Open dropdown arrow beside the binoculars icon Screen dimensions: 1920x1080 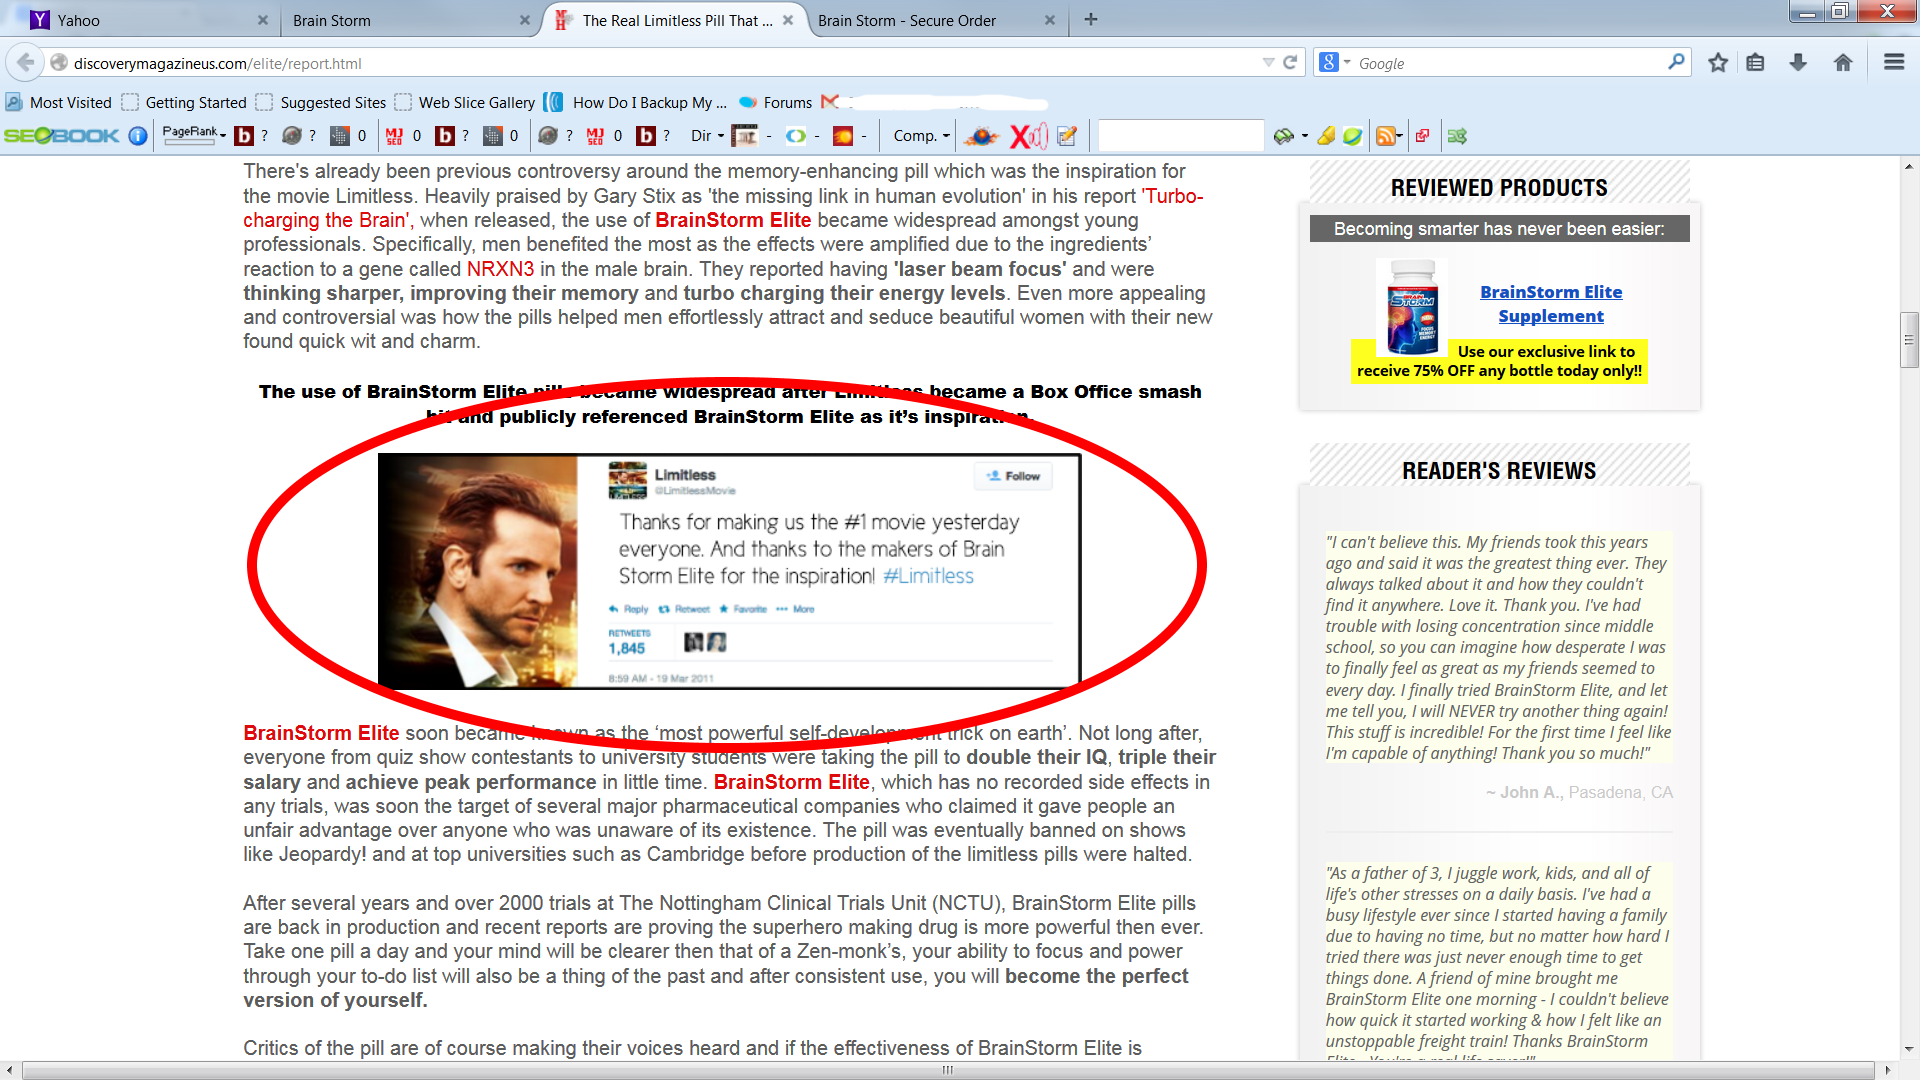(x=1305, y=136)
